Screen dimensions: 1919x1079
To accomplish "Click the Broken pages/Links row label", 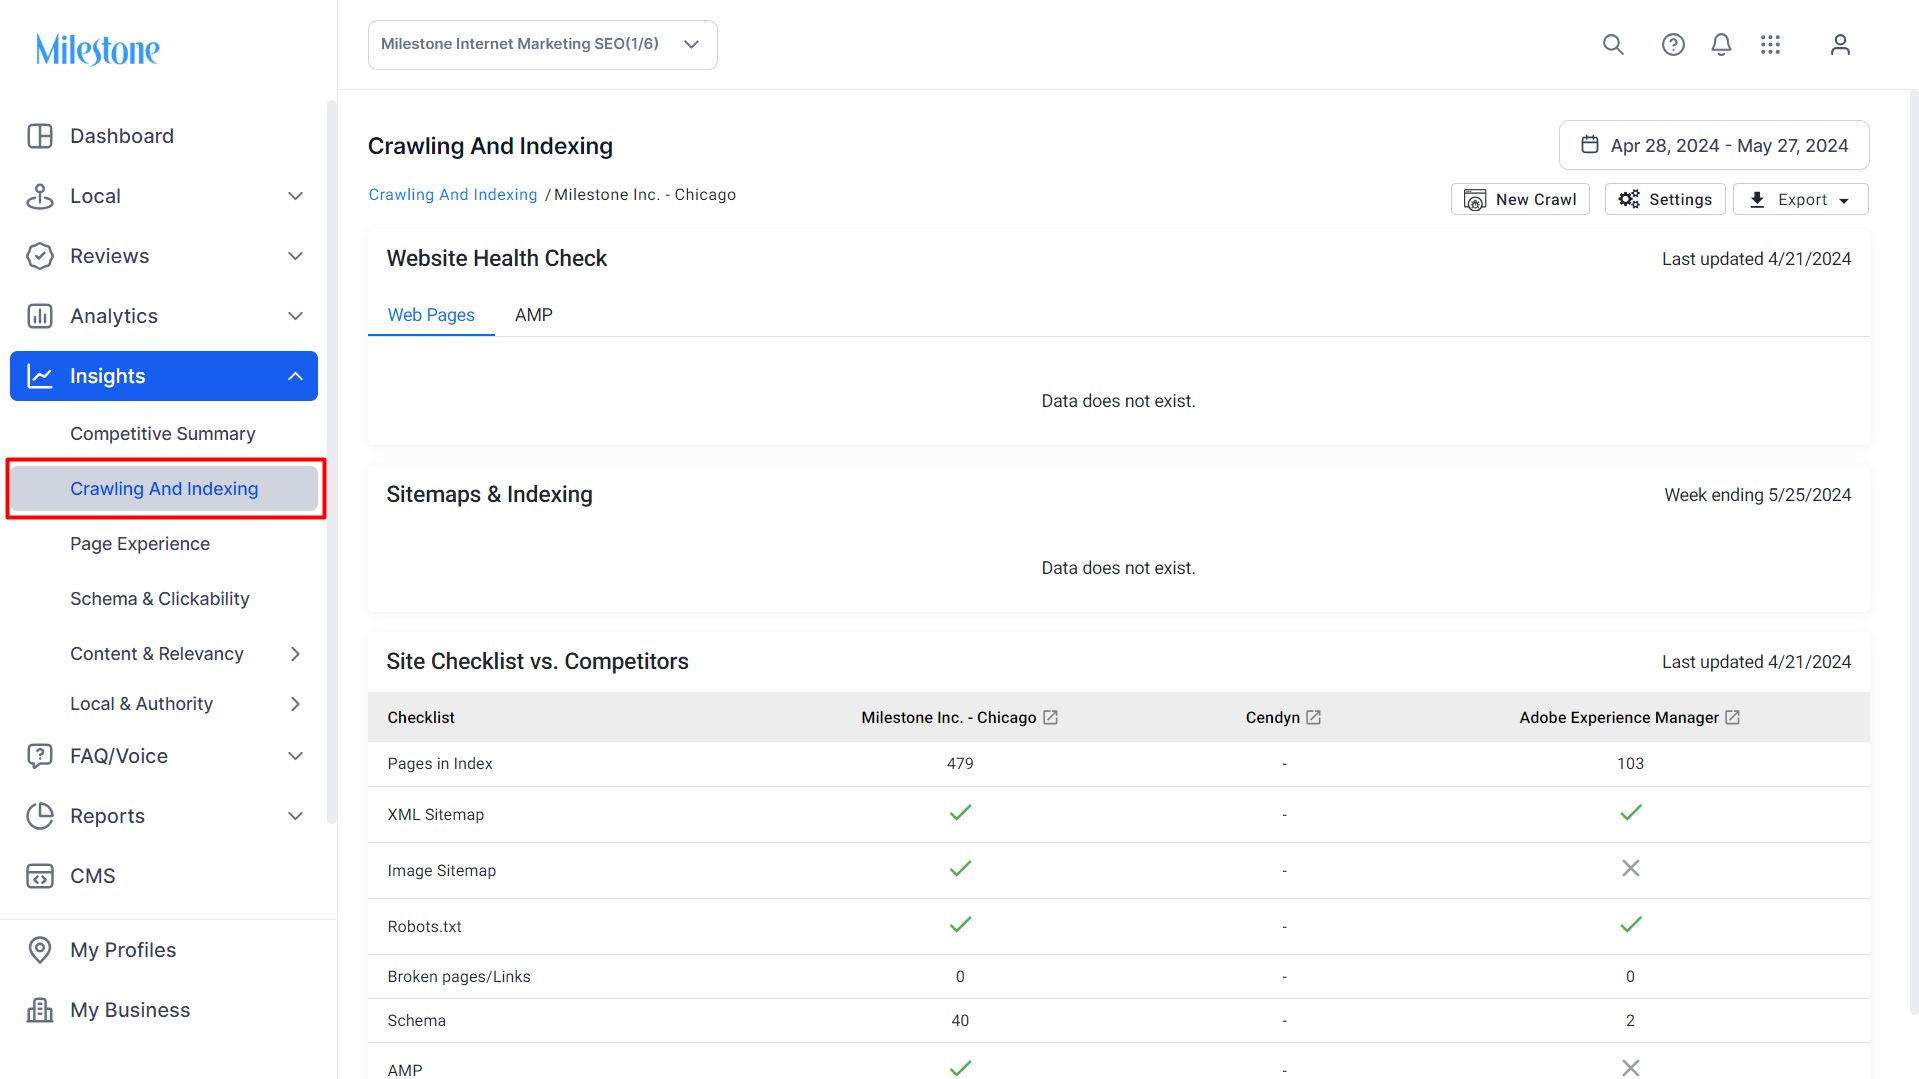I will [x=459, y=977].
